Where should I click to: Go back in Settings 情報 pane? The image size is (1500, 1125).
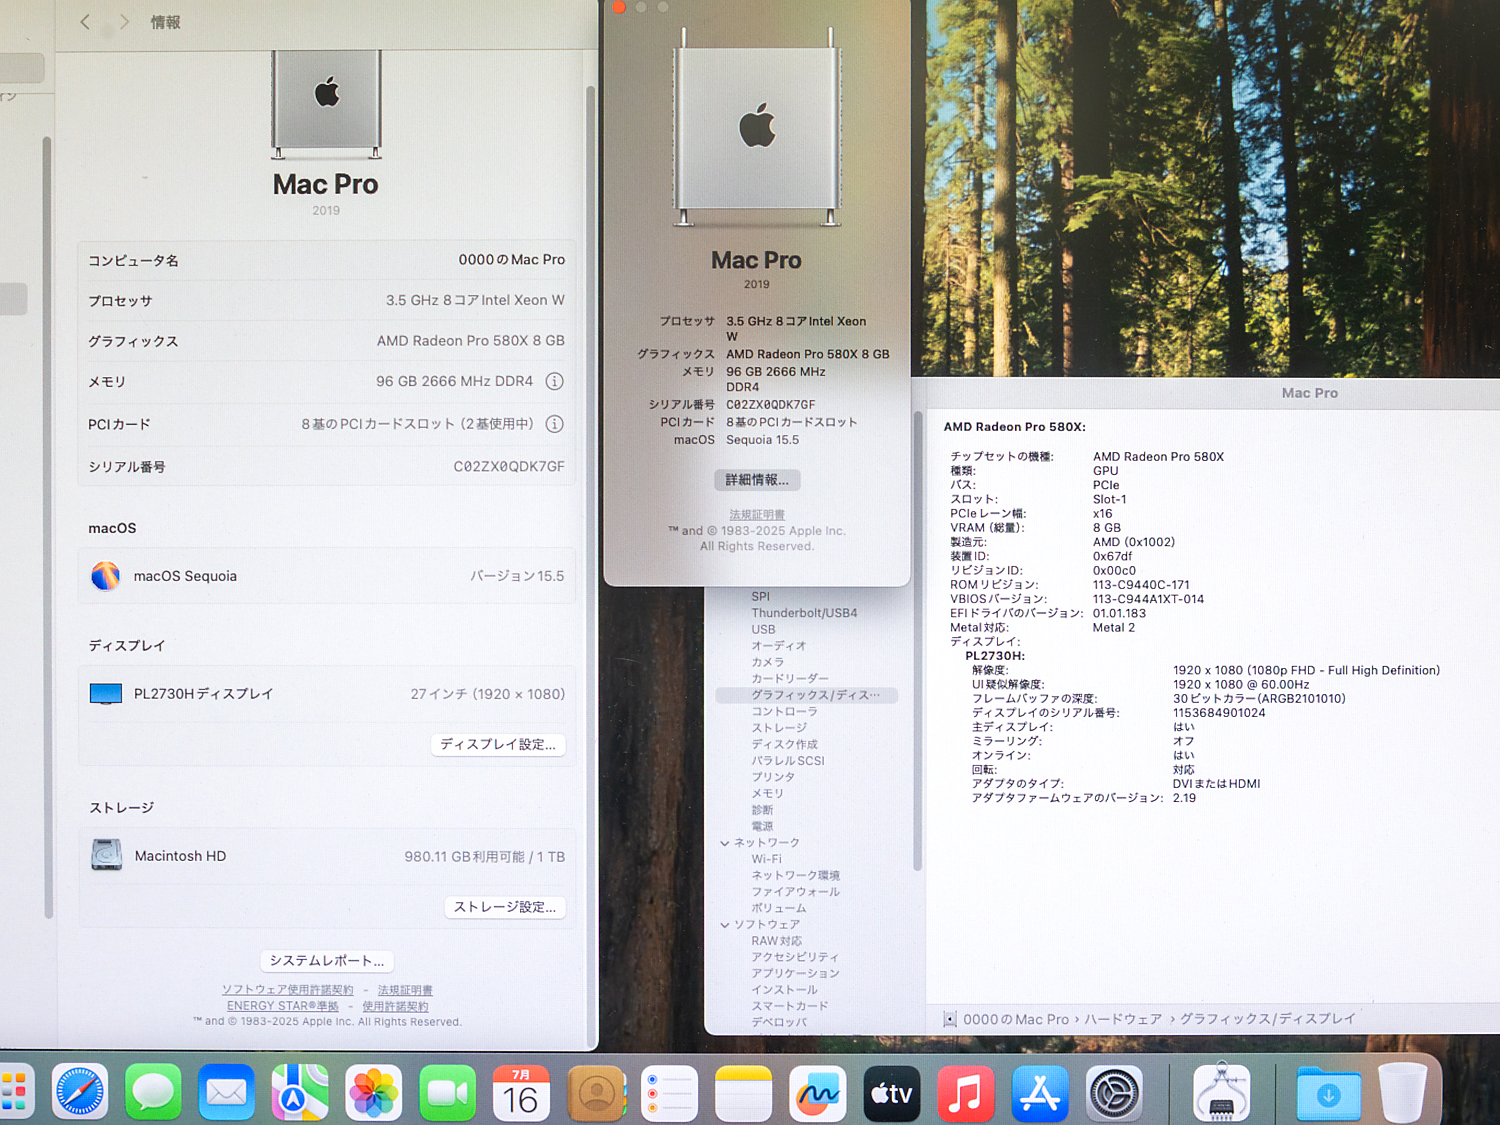tap(85, 22)
